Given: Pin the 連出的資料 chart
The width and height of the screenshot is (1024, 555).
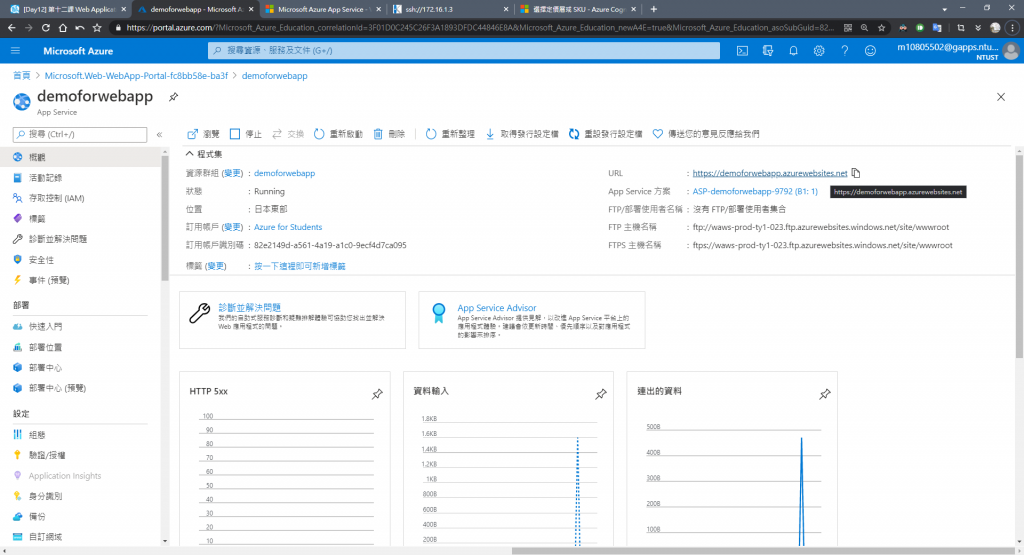Looking at the screenshot, I should 825,394.
